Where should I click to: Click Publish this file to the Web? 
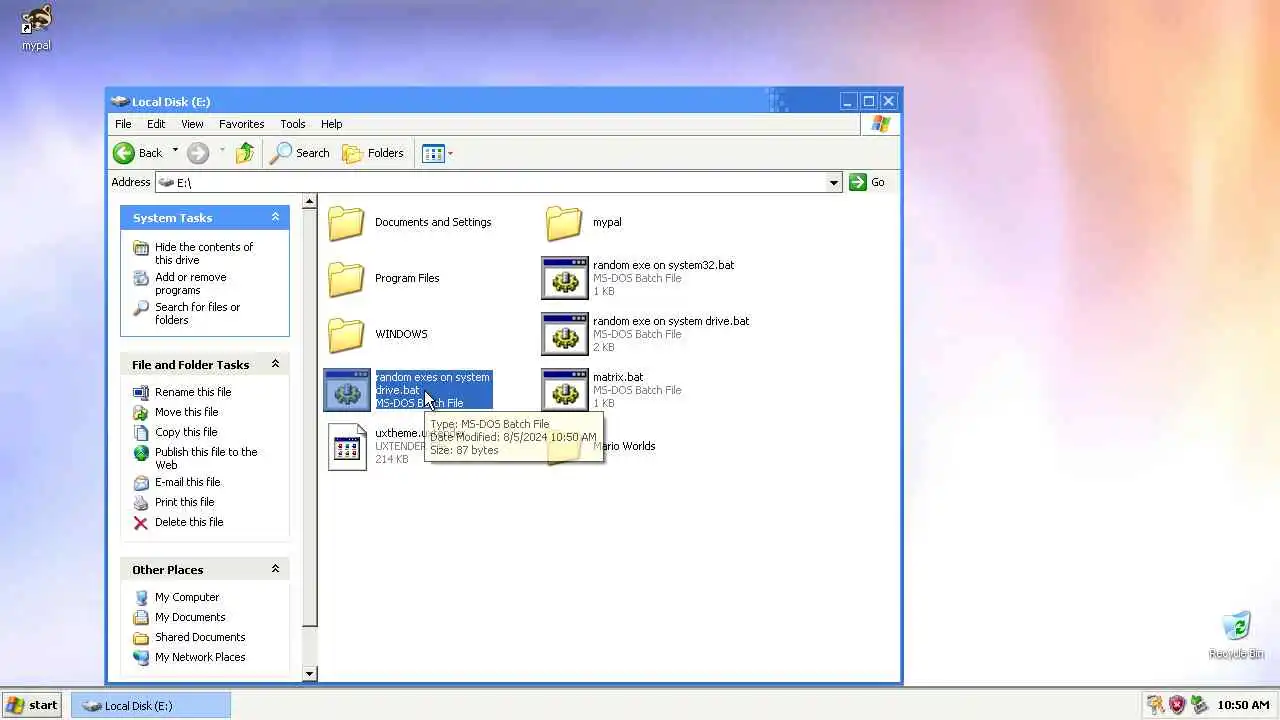[x=206, y=458]
